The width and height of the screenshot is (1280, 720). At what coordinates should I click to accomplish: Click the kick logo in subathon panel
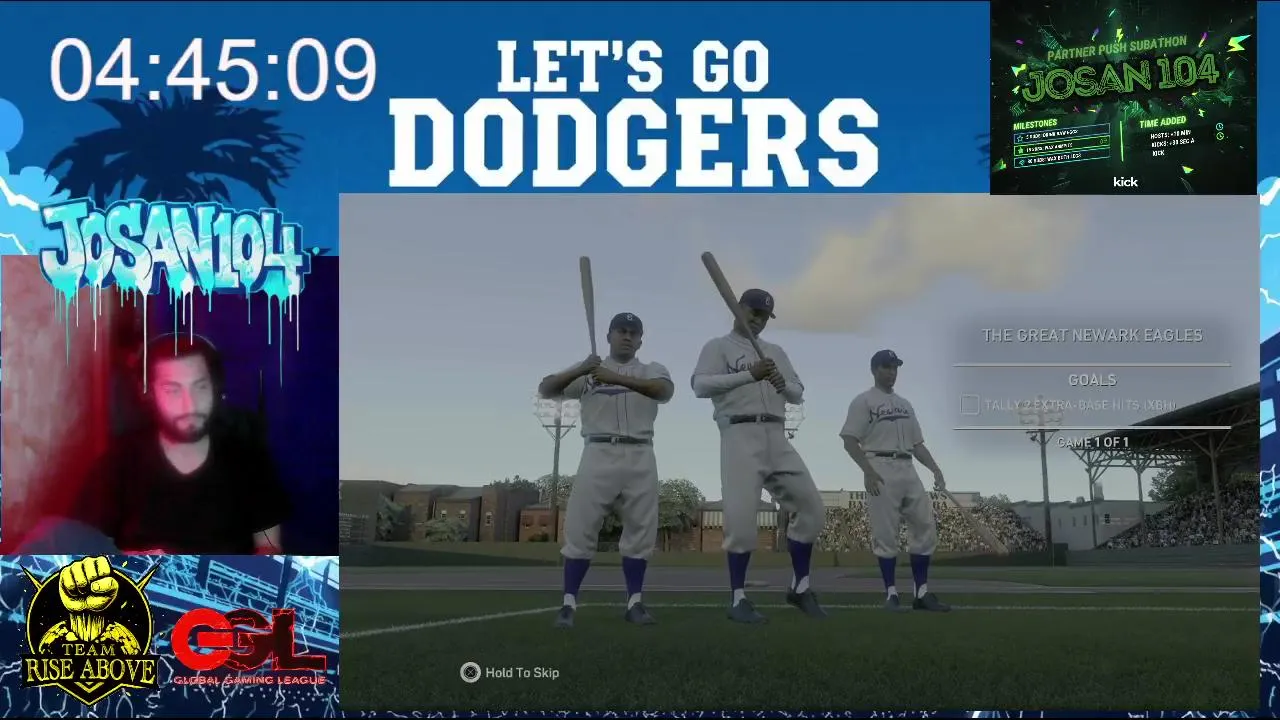point(1125,182)
